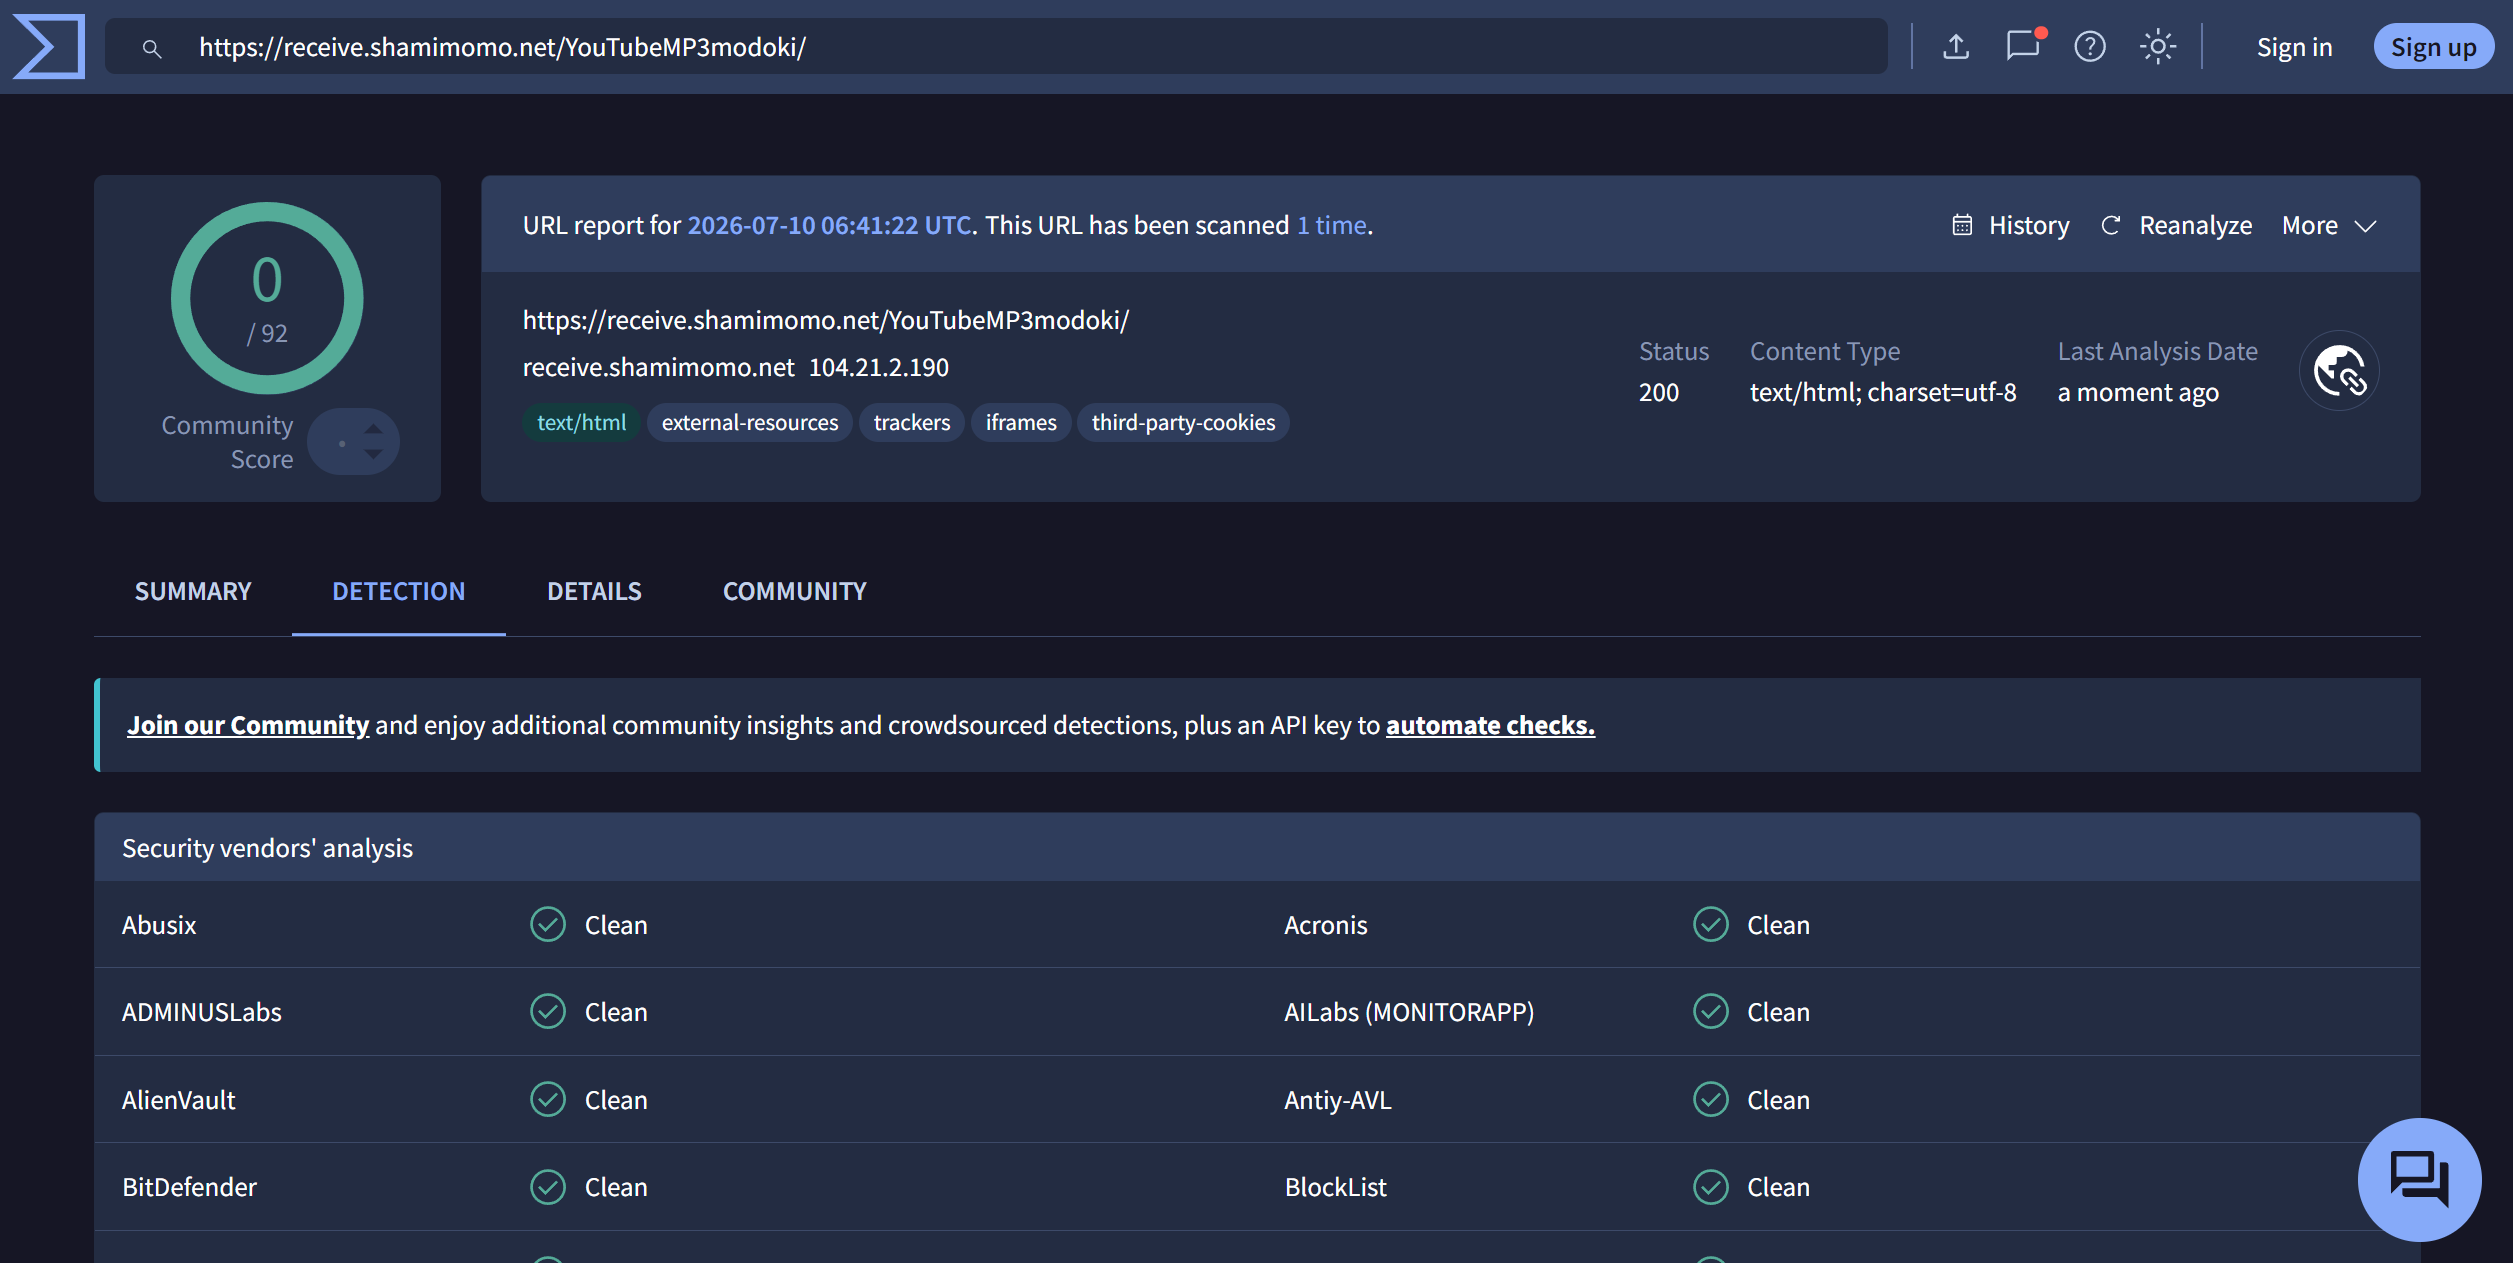Click the AlienVault clean checkmark icon
2513x1263 pixels.
548,1099
